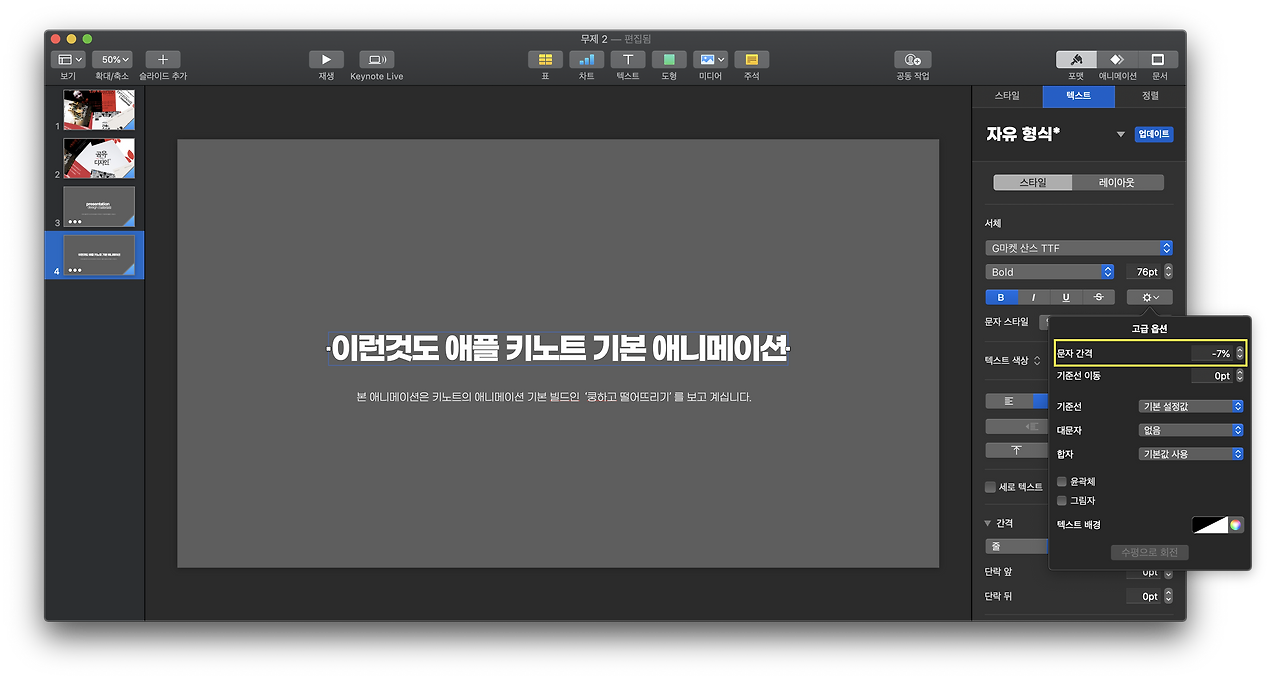Click the 이런것도 애플 키노트 headline text
Screen dimensions: 1280x680
tap(558, 348)
